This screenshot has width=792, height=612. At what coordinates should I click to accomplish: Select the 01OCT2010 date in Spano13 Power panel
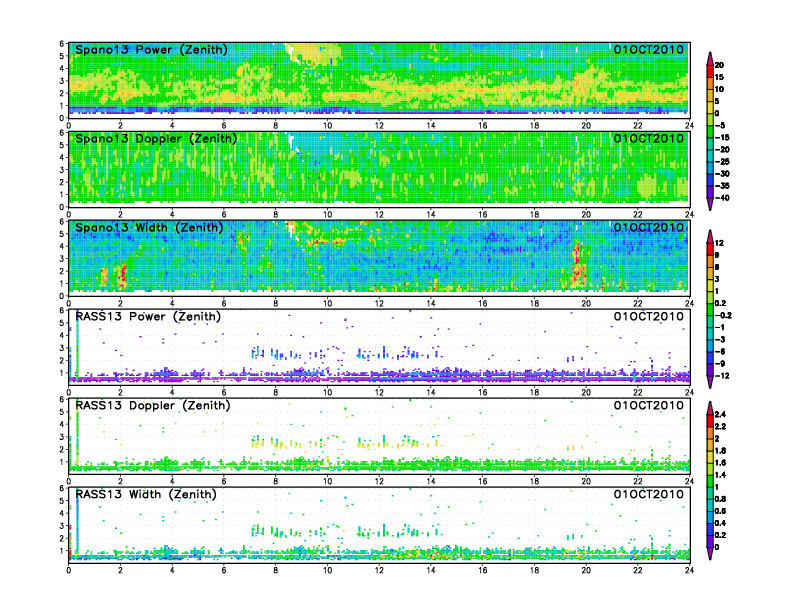[649, 50]
